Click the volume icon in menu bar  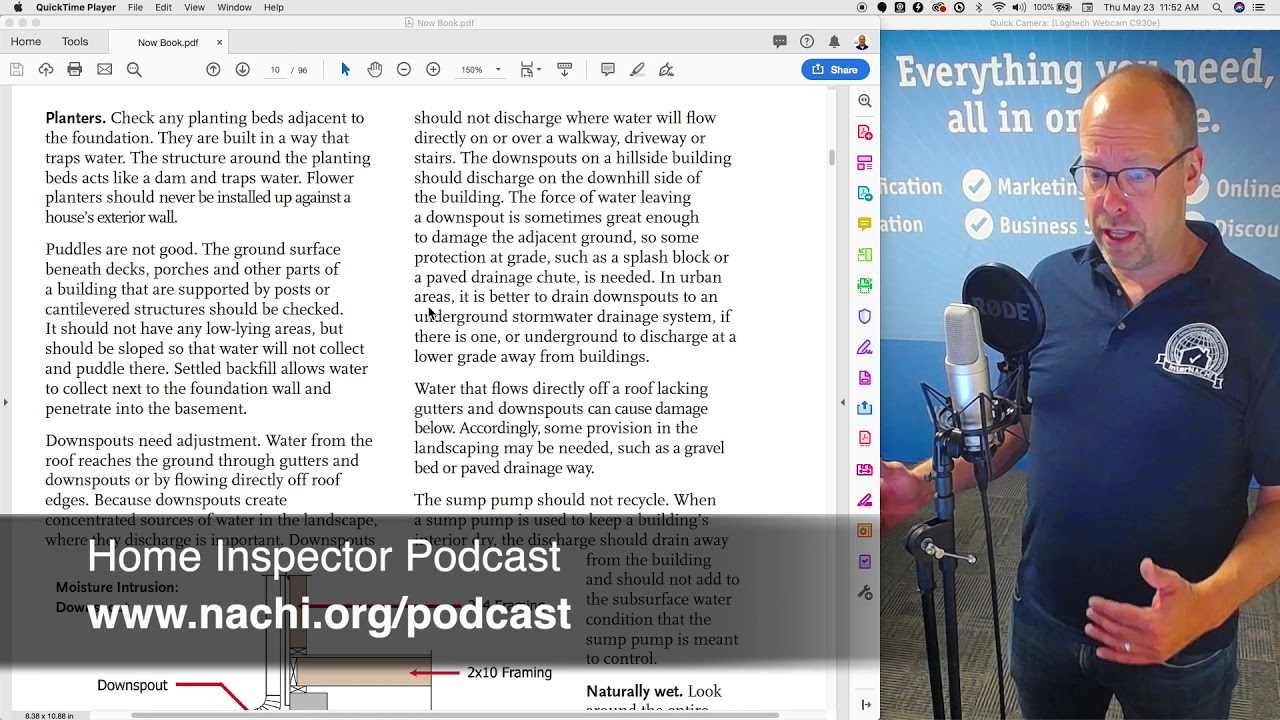(1019, 7)
